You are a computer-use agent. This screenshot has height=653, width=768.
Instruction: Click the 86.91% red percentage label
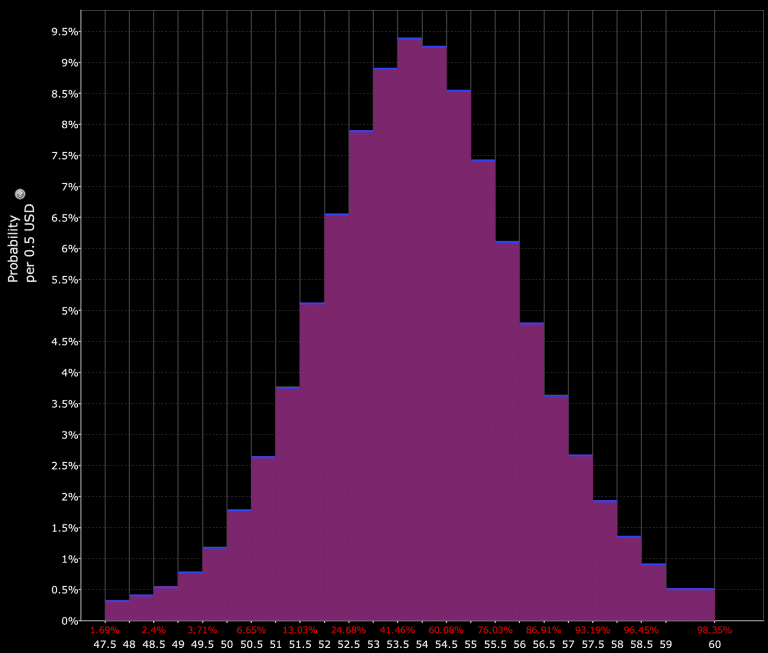[543, 630]
